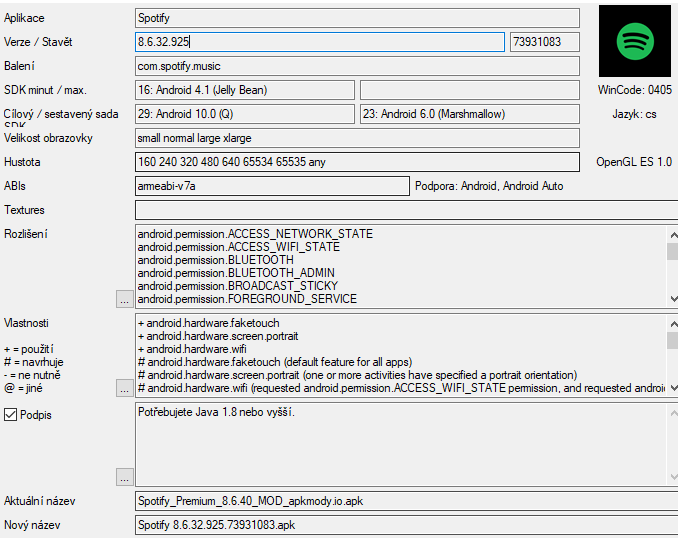
Task: Click the screen size field small normal large
Action: coord(357,138)
